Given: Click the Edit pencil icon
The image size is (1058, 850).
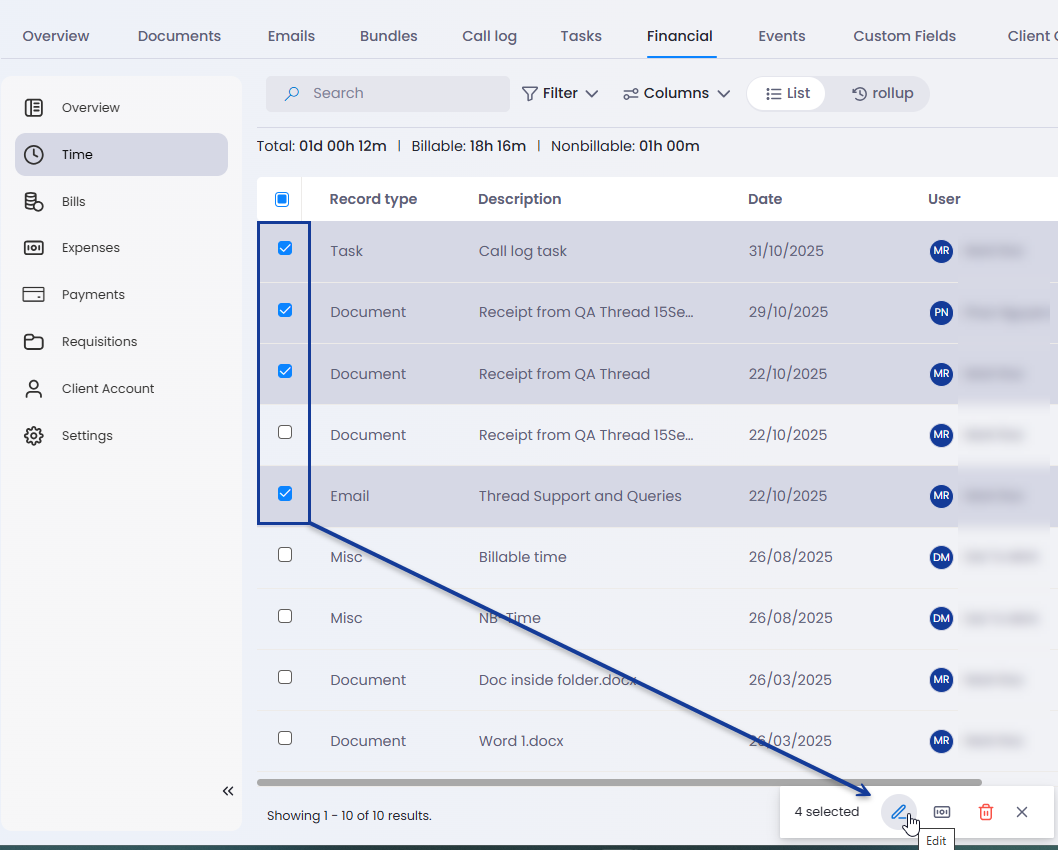Looking at the screenshot, I should [x=898, y=812].
